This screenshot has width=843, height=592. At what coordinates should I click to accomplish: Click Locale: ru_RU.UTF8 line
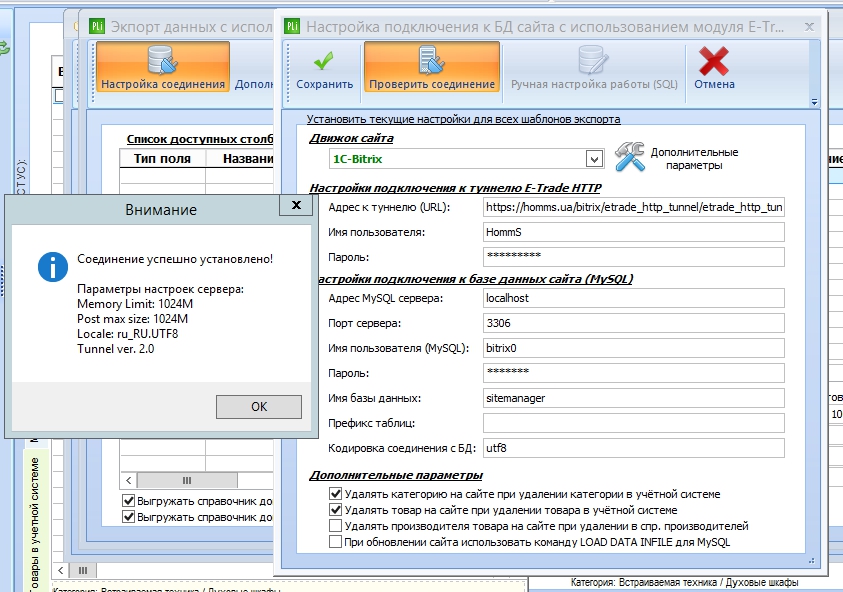tap(127, 334)
